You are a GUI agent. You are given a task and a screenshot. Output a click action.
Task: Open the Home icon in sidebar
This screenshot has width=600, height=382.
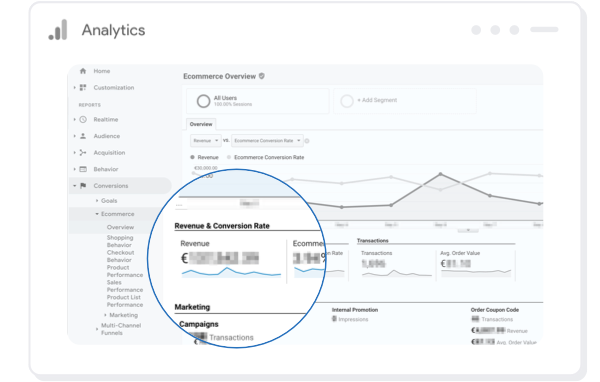point(83,71)
